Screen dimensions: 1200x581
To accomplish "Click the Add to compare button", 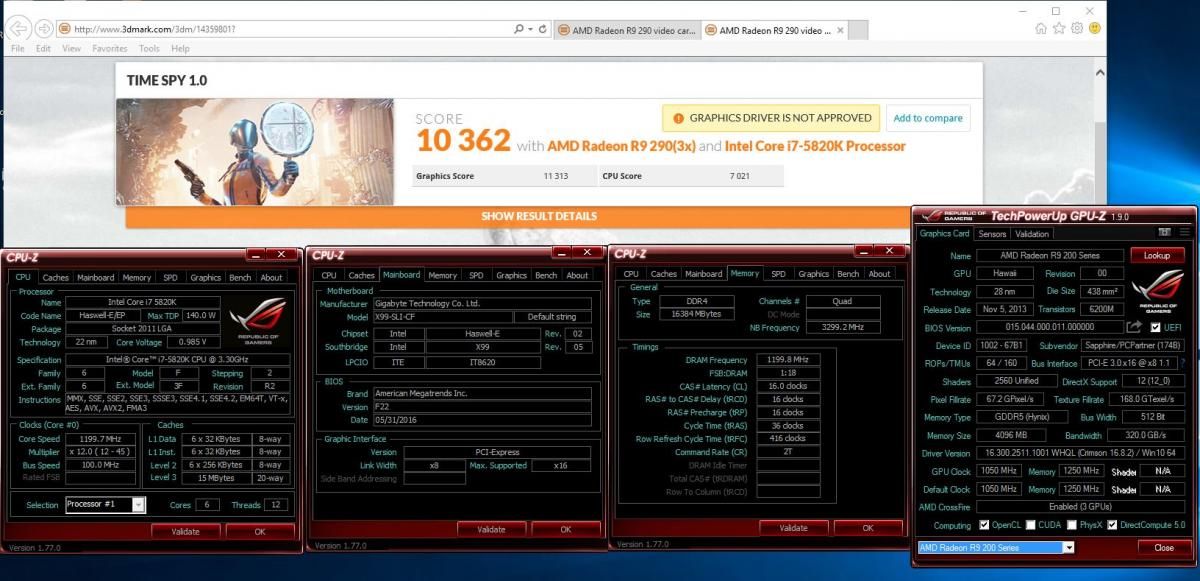I will [928, 118].
